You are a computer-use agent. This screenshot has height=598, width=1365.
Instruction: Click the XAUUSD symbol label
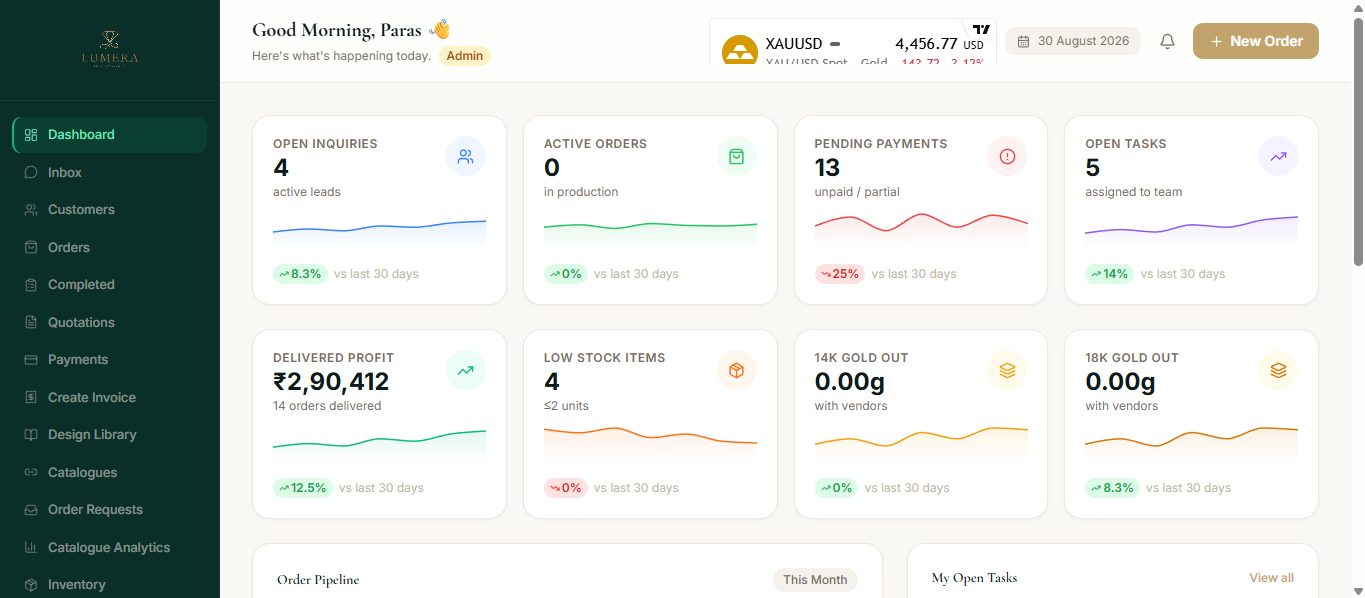(x=793, y=44)
